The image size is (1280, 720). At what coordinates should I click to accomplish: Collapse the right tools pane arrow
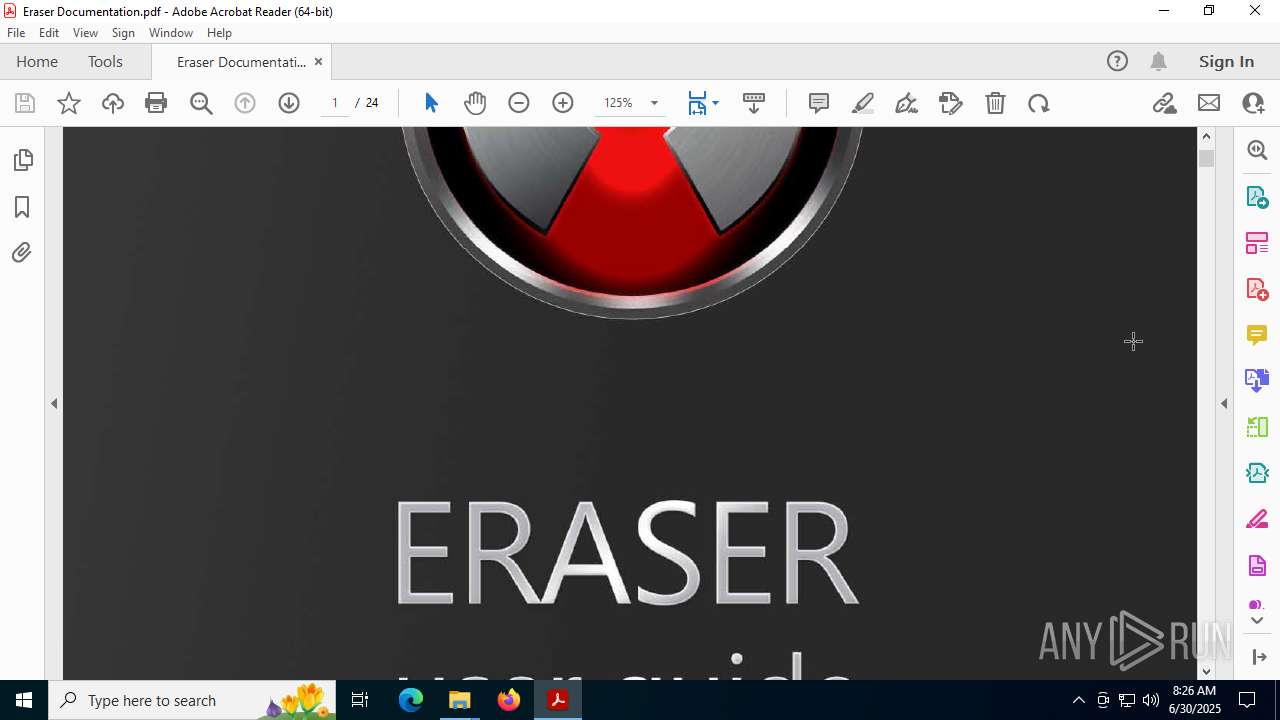tap(1224, 404)
